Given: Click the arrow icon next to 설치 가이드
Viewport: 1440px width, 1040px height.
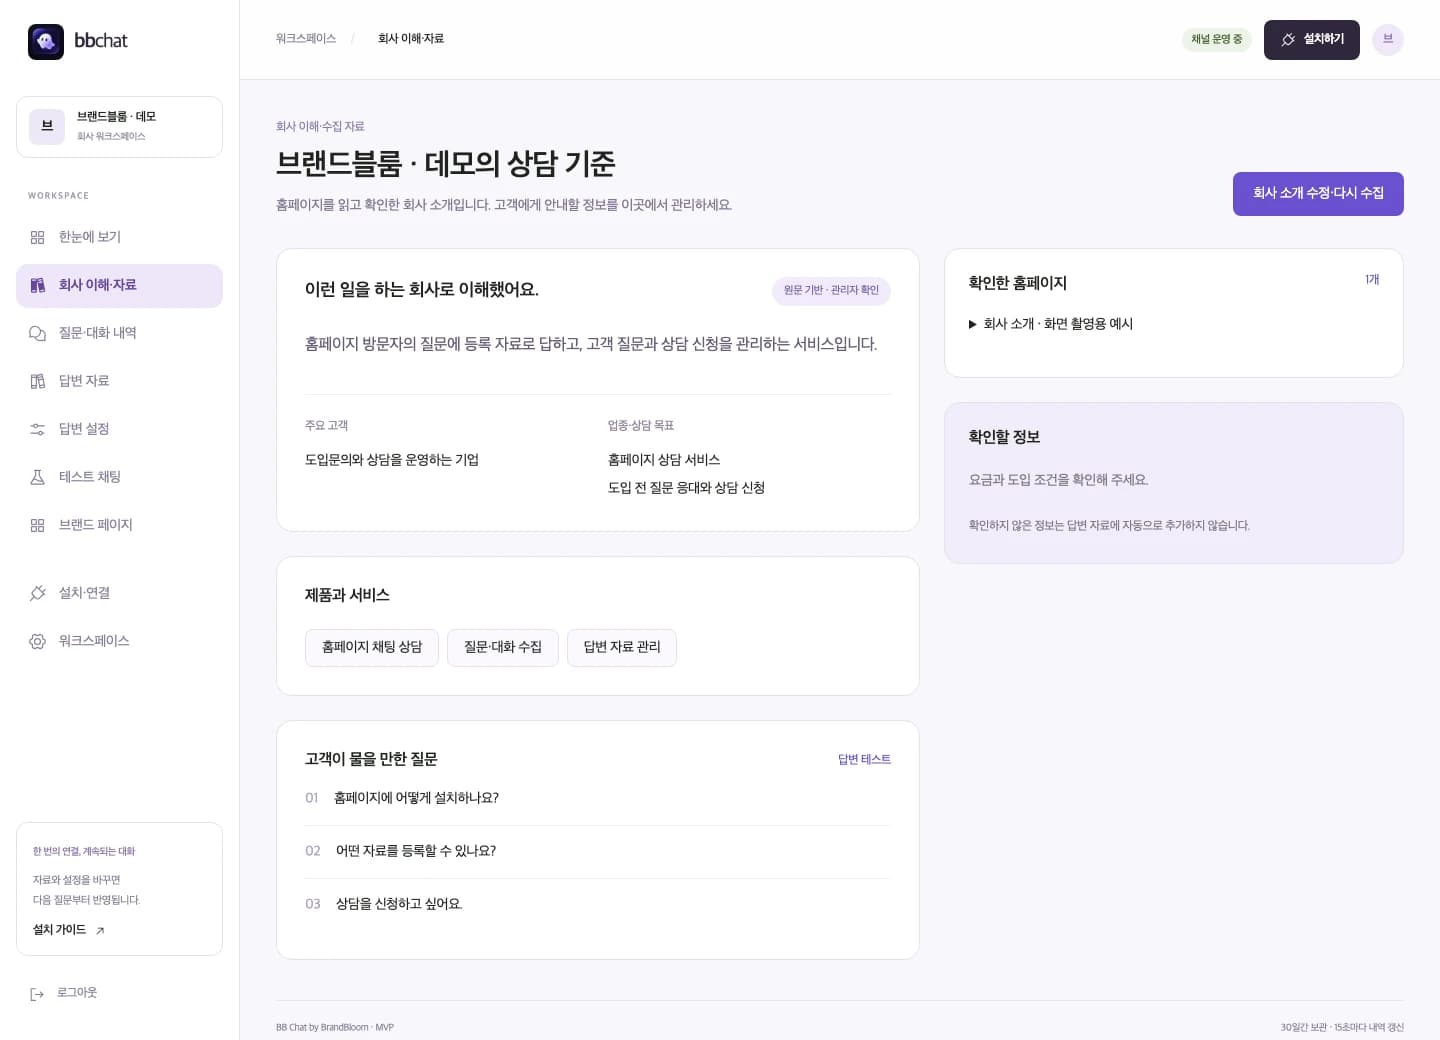Looking at the screenshot, I should click(100, 930).
